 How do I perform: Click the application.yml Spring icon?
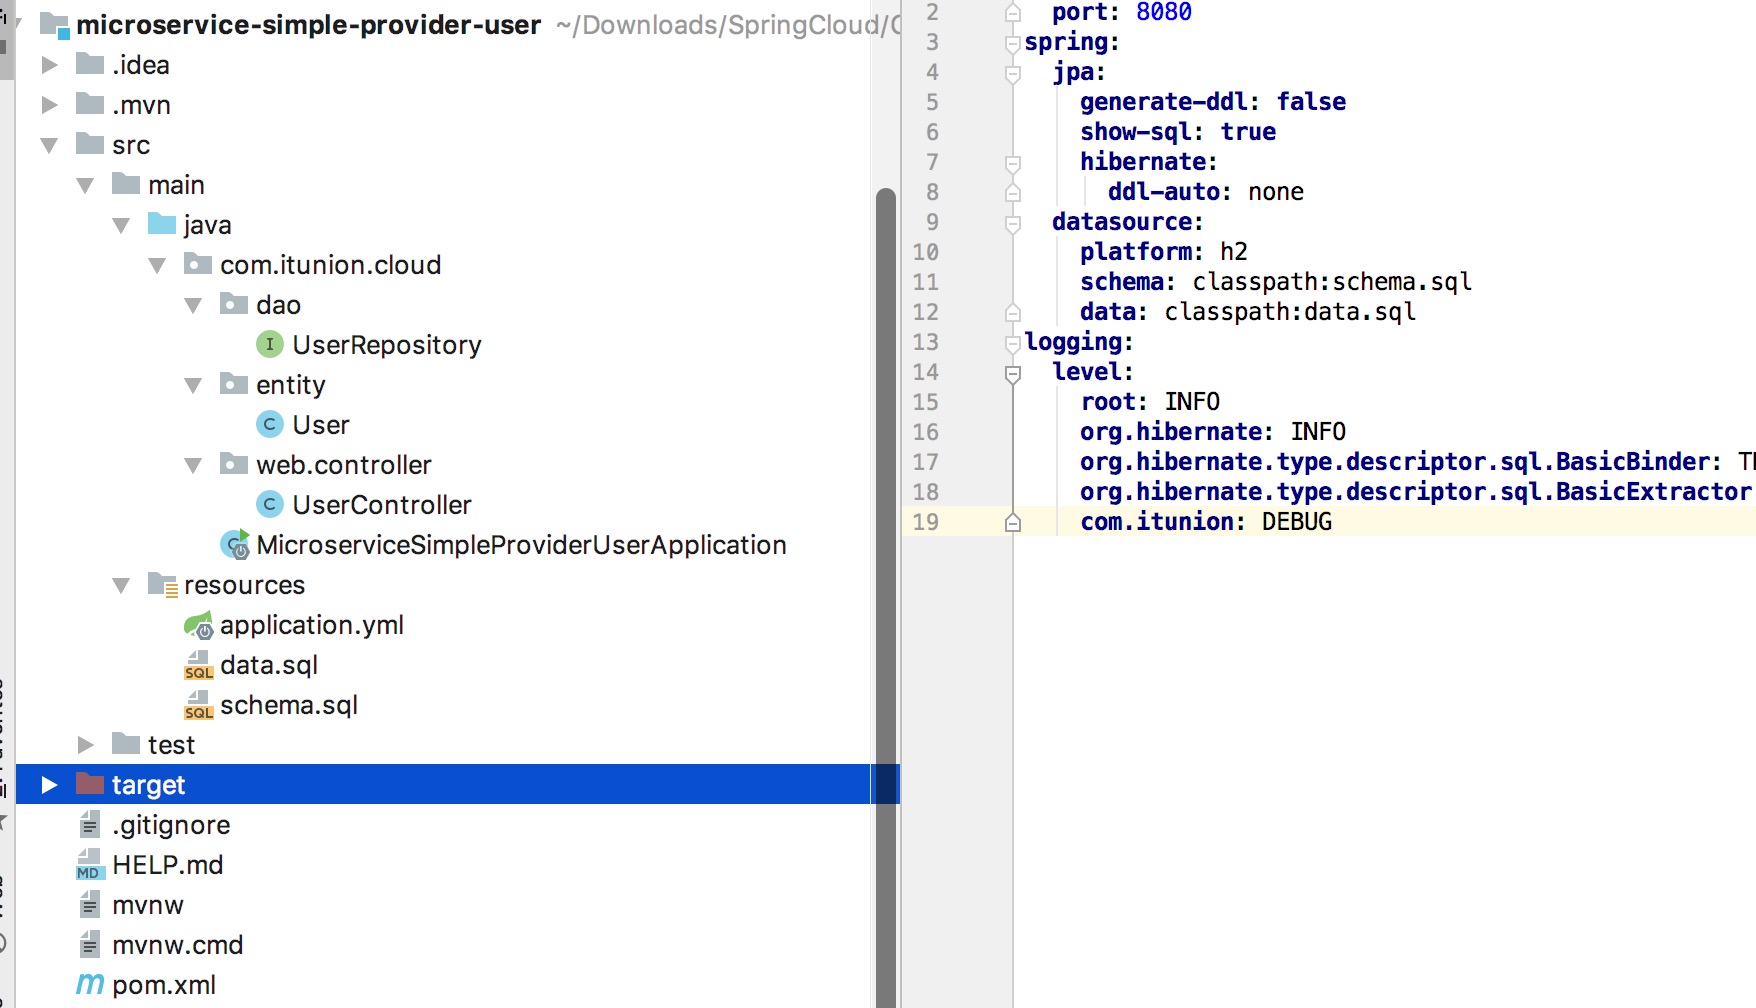point(199,625)
